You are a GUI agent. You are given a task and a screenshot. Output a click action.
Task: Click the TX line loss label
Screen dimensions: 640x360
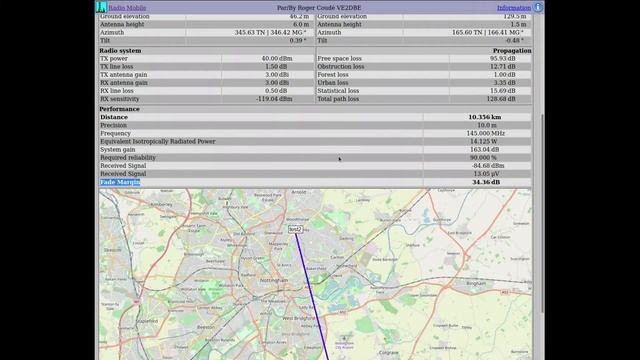pos(116,67)
